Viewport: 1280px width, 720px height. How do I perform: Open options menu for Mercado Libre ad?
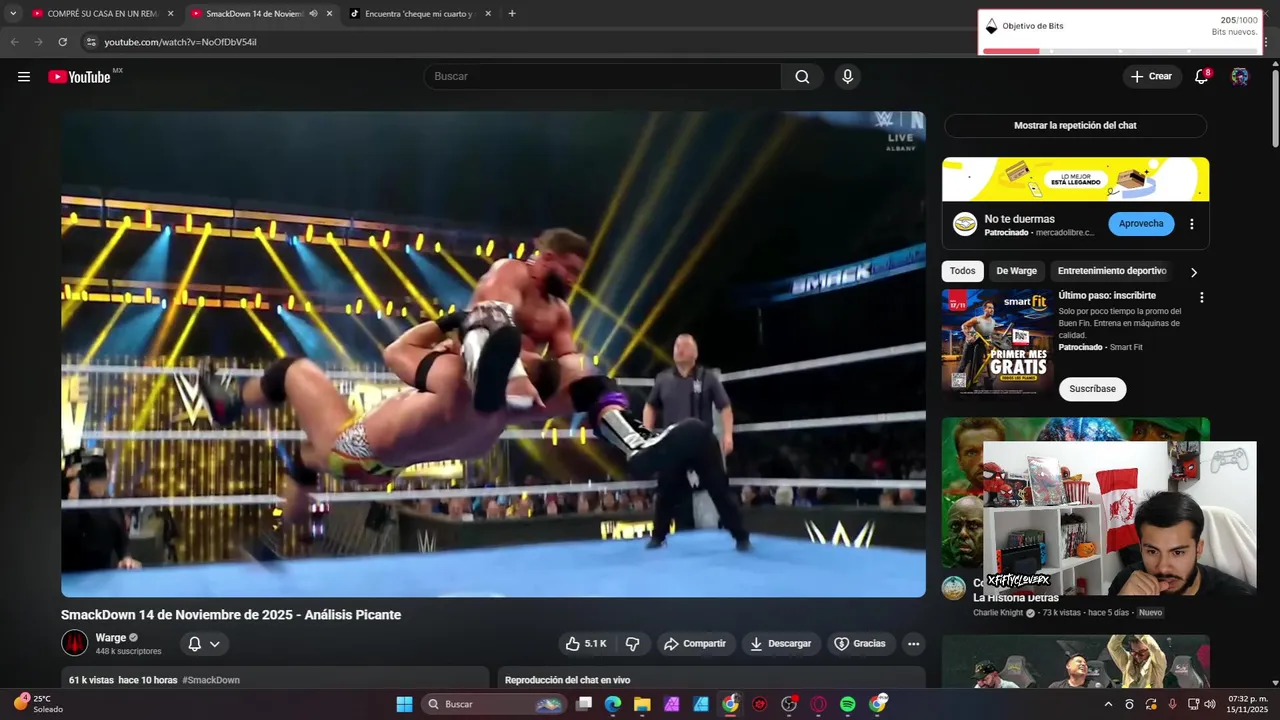pos(1191,224)
